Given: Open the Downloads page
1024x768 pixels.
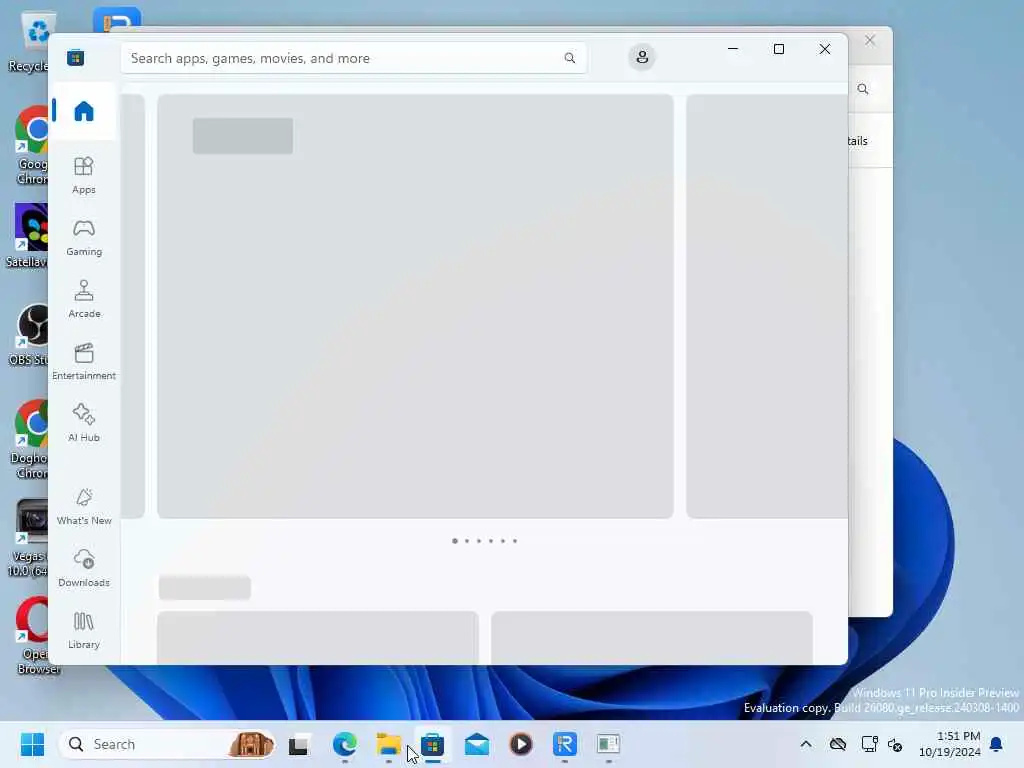Looking at the screenshot, I should (x=84, y=569).
